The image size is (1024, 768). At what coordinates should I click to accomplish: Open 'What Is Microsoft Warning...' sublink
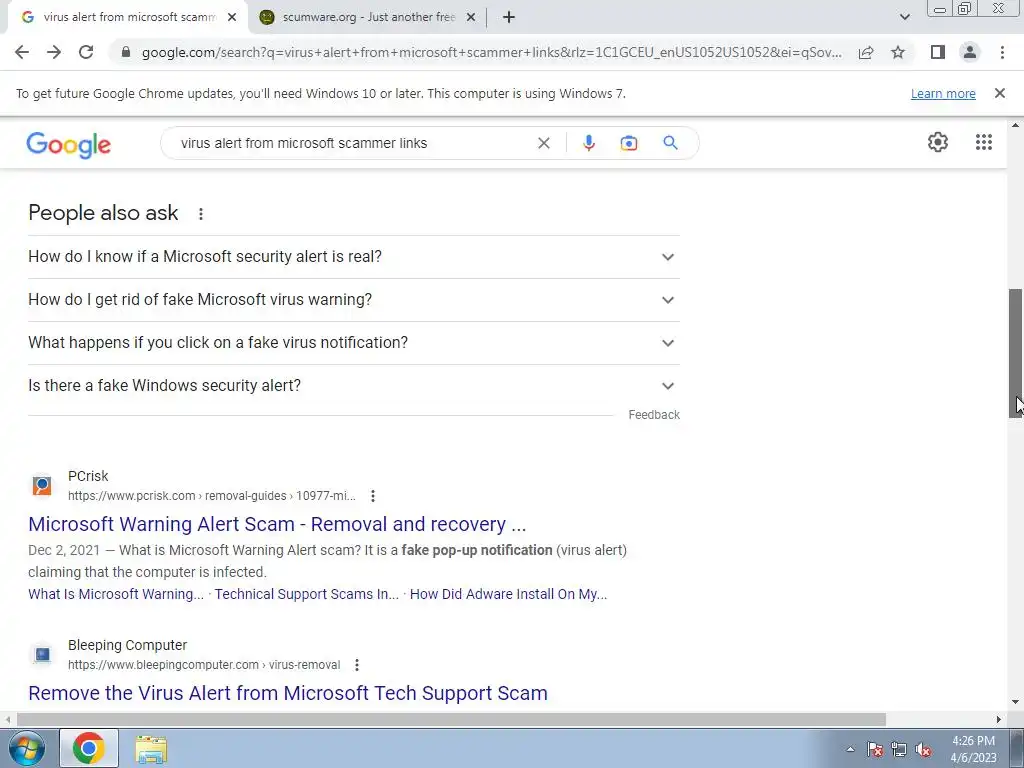click(x=116, y=594)
